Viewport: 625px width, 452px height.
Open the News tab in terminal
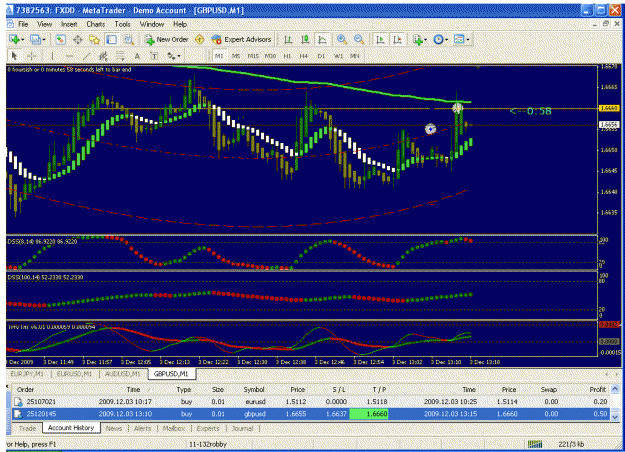click(114, 428)
